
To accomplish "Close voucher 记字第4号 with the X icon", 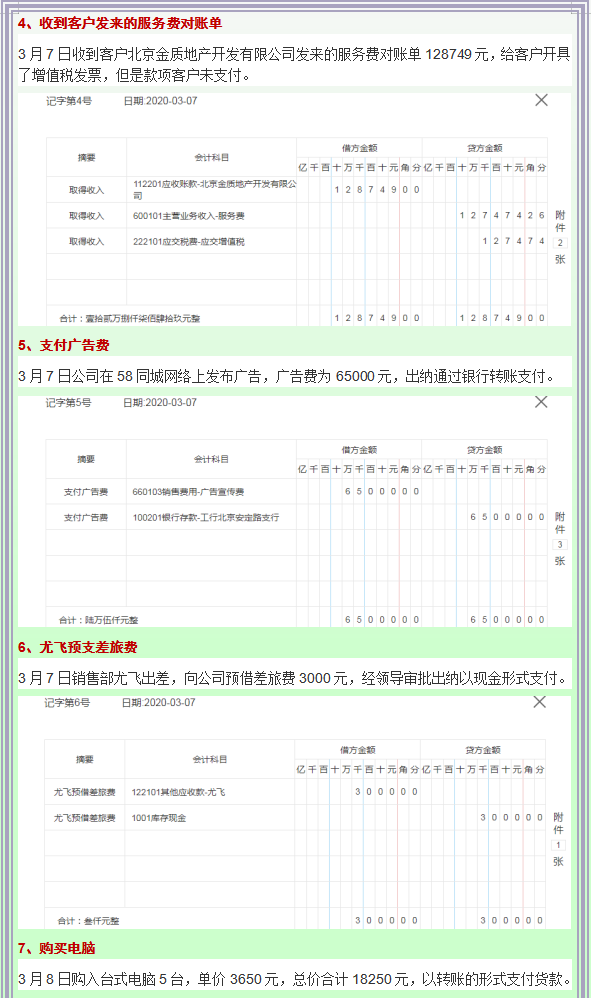I will (x=541, y=100).
